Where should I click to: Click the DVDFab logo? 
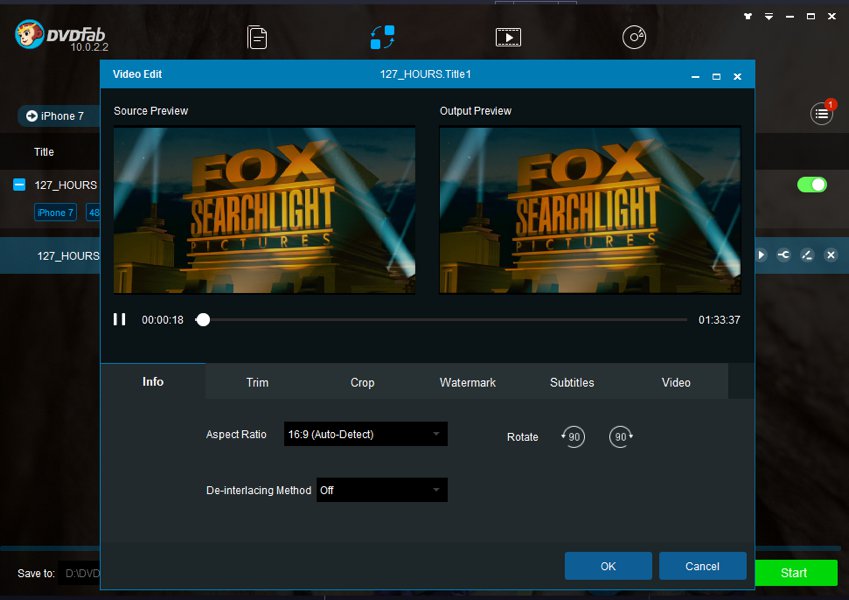click(61, 36)
